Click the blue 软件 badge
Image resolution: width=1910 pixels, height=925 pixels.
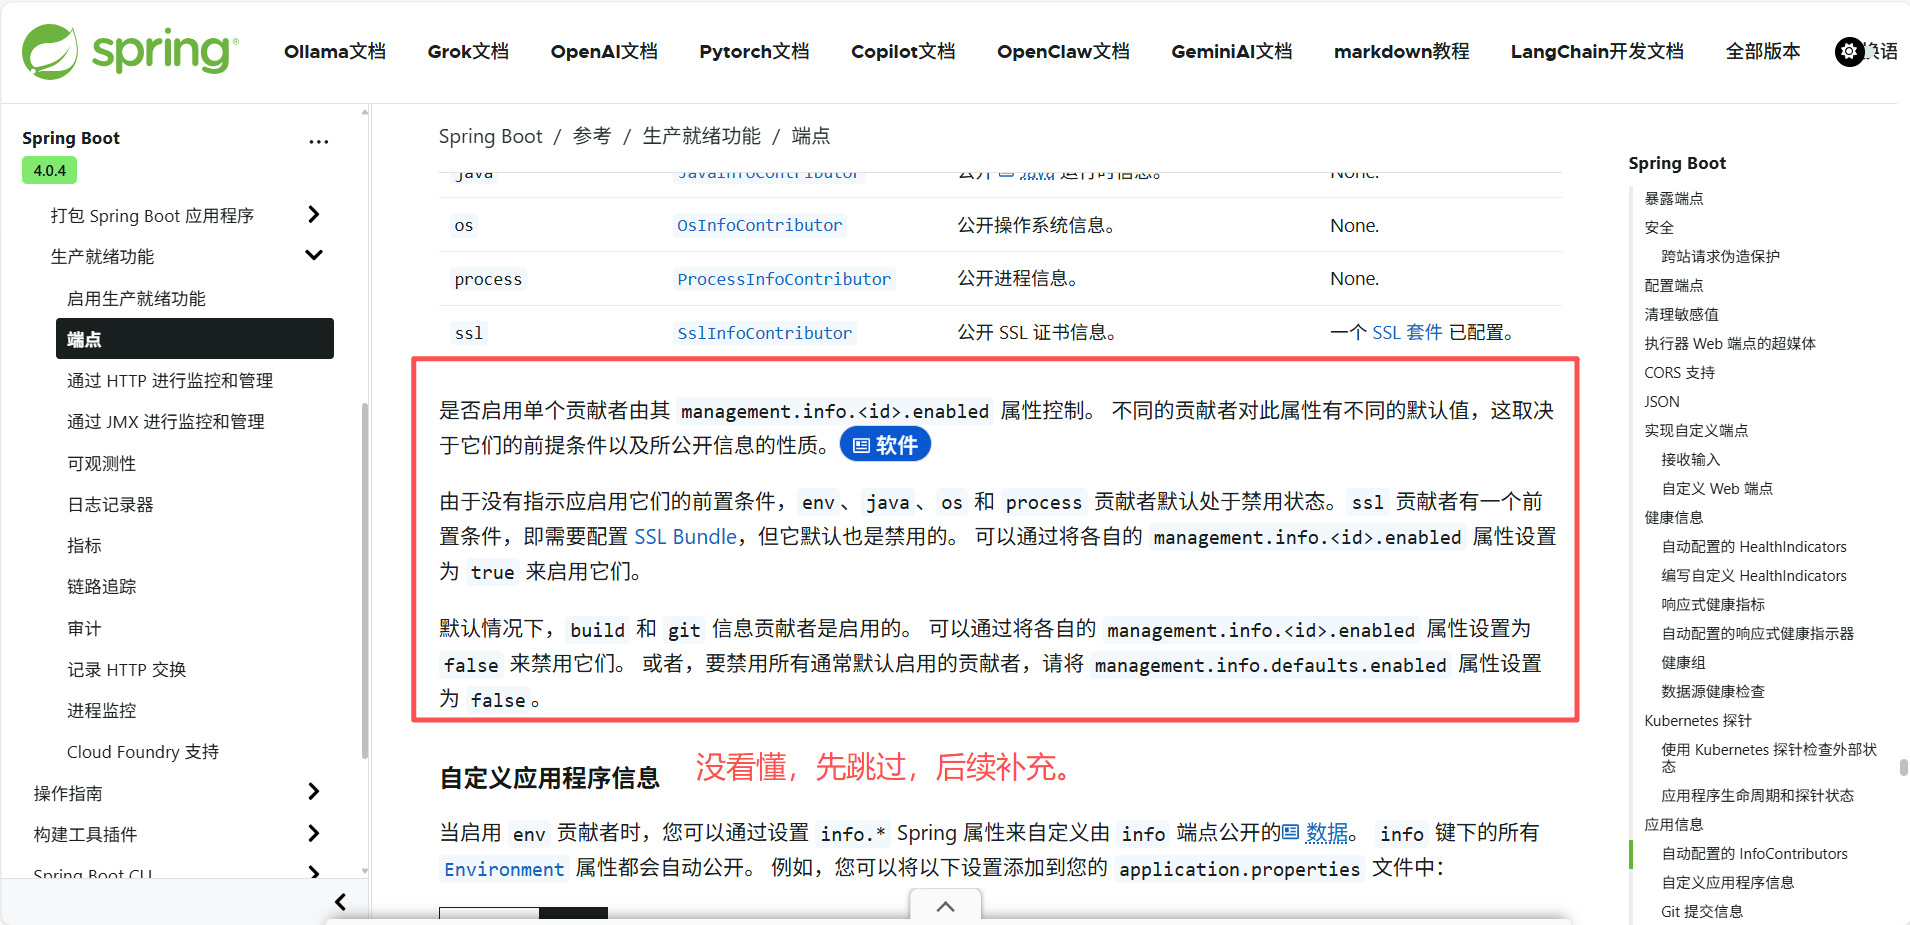click(x=885, y=445)
